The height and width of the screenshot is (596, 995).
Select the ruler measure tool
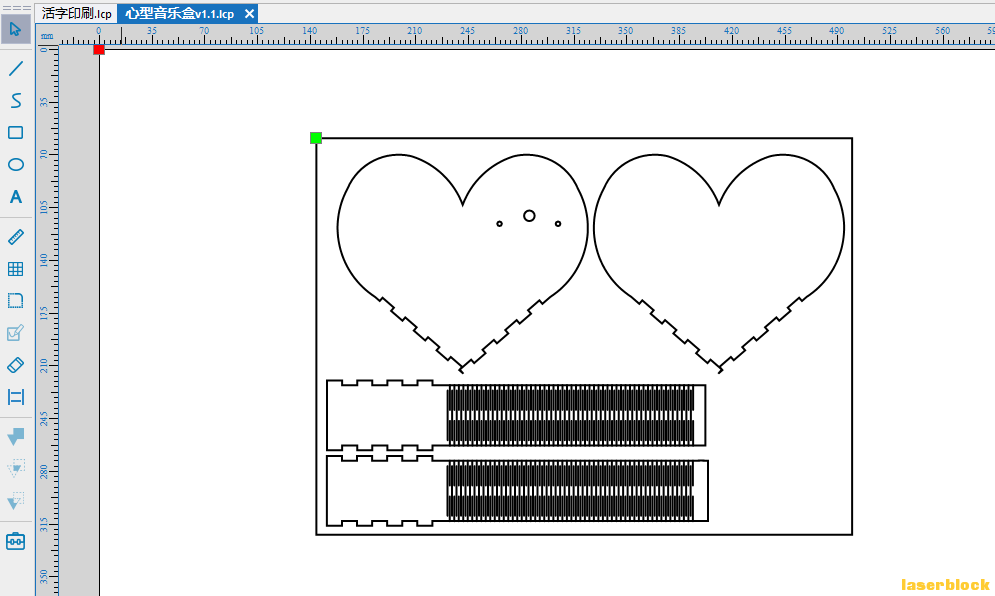[x=16, y=237]
